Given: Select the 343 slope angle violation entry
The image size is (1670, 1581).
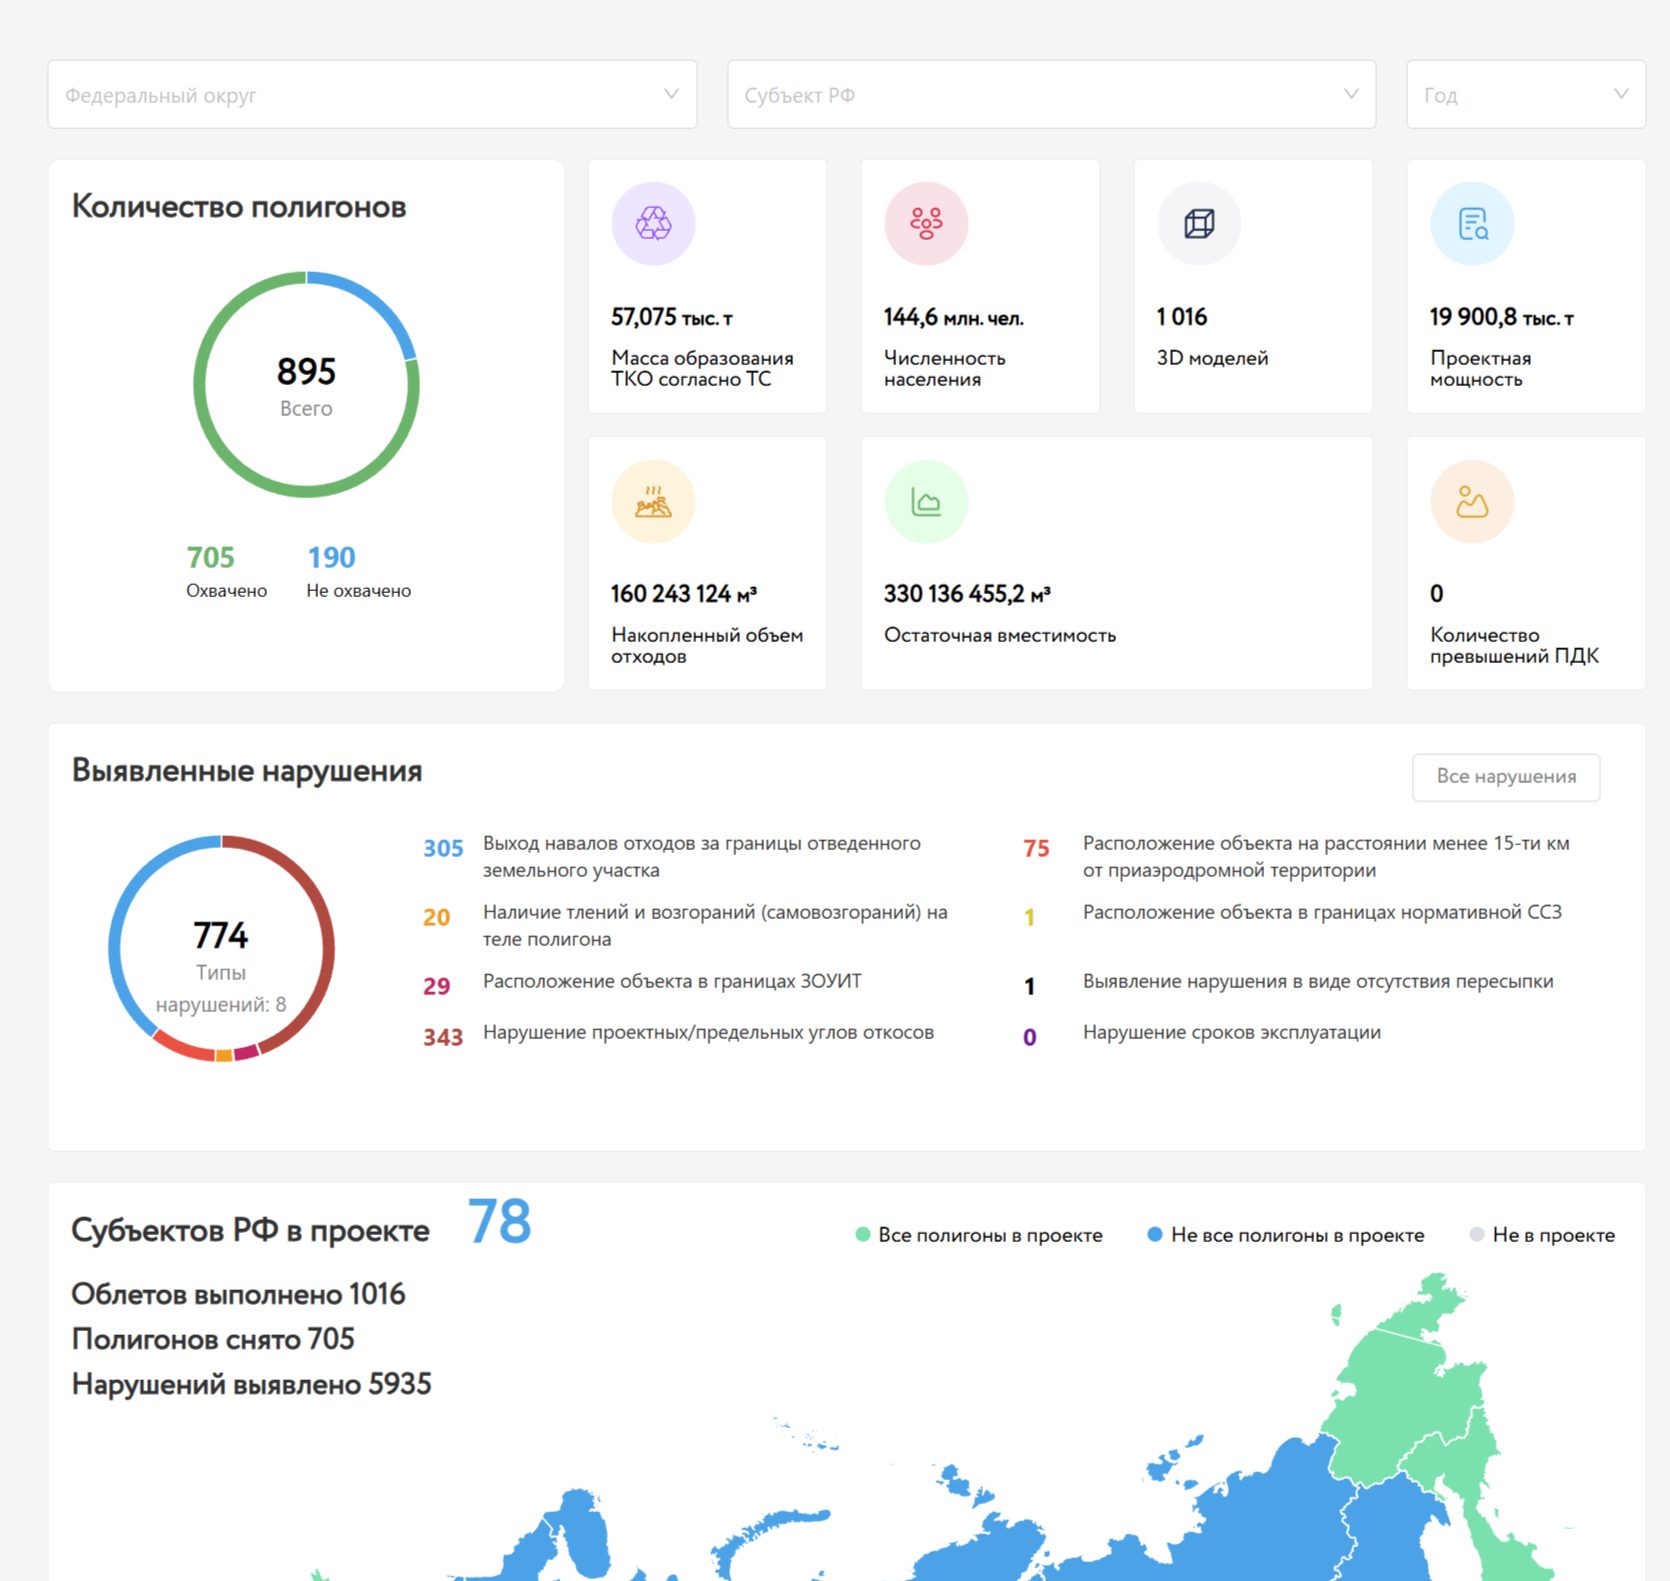Looking at the screenshot, I should [x=707, y=1033].
